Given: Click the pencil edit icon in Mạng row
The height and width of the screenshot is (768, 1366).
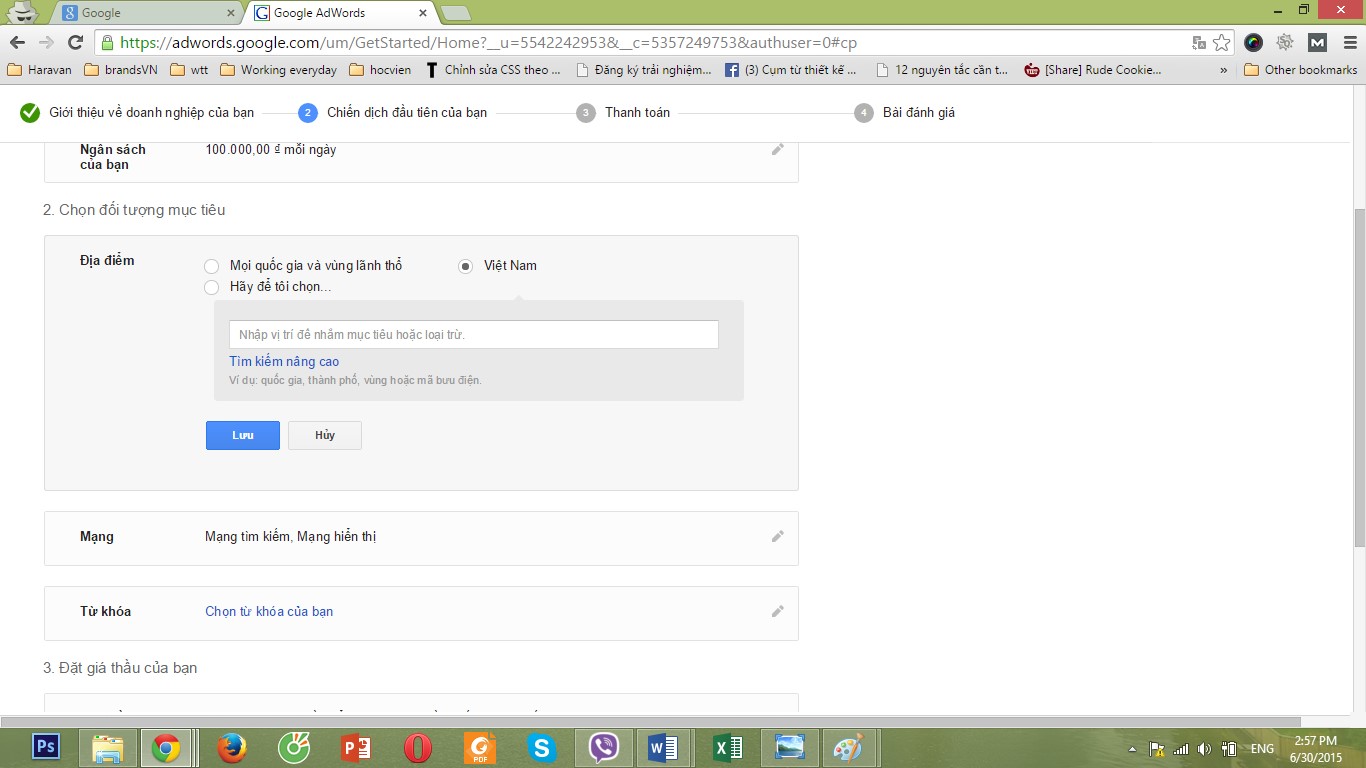Looking at the screenshot, I should [x=777, y=536].
